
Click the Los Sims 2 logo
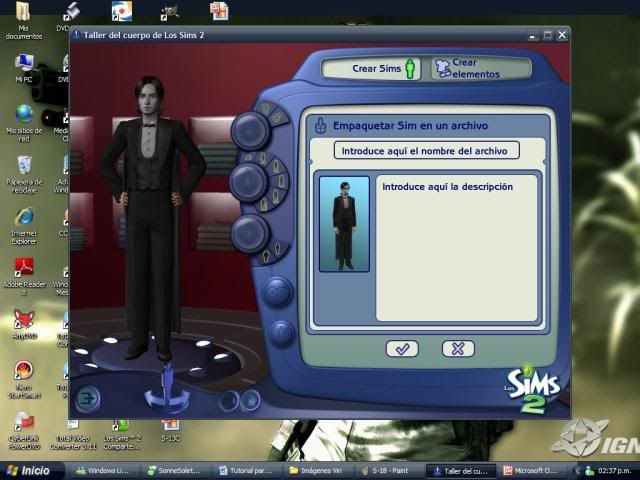tap(533, 389)
